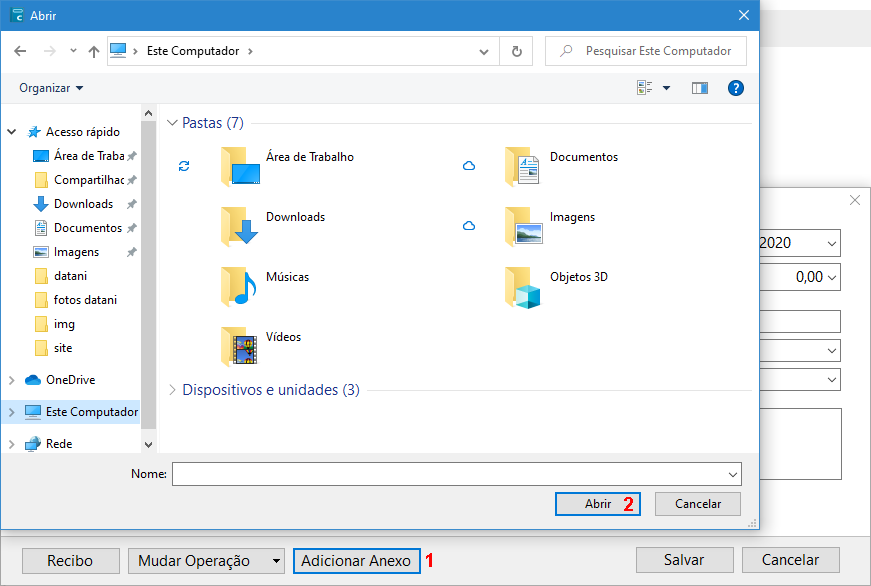Viewport: 871px width, 586px height.
Task: Collapse the Pastas (7) group
Action: 172,123
